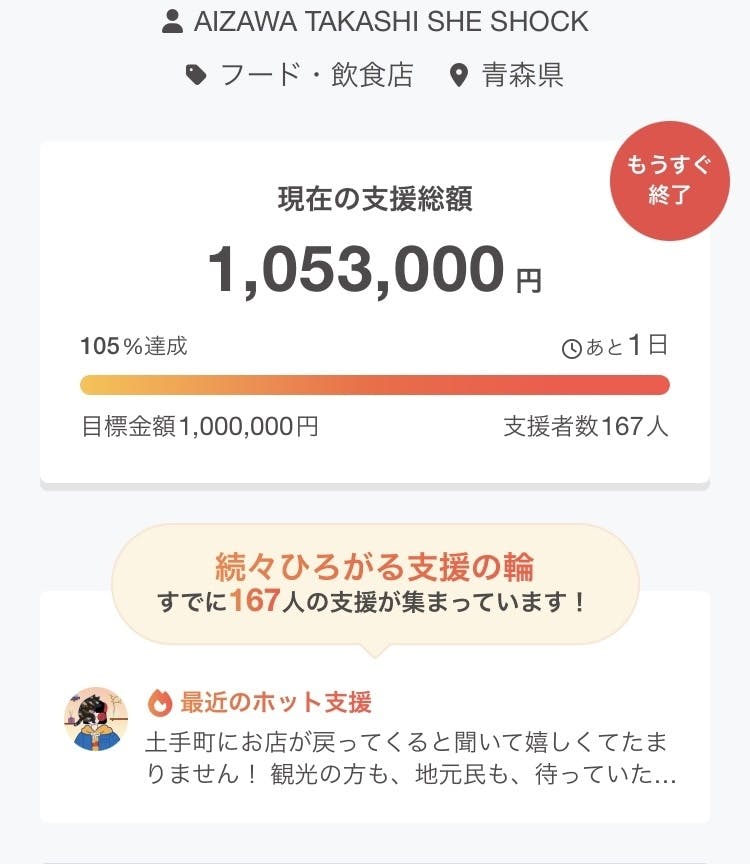
Task: Click the funding progress bar
Action: click(x=375, y=385)
